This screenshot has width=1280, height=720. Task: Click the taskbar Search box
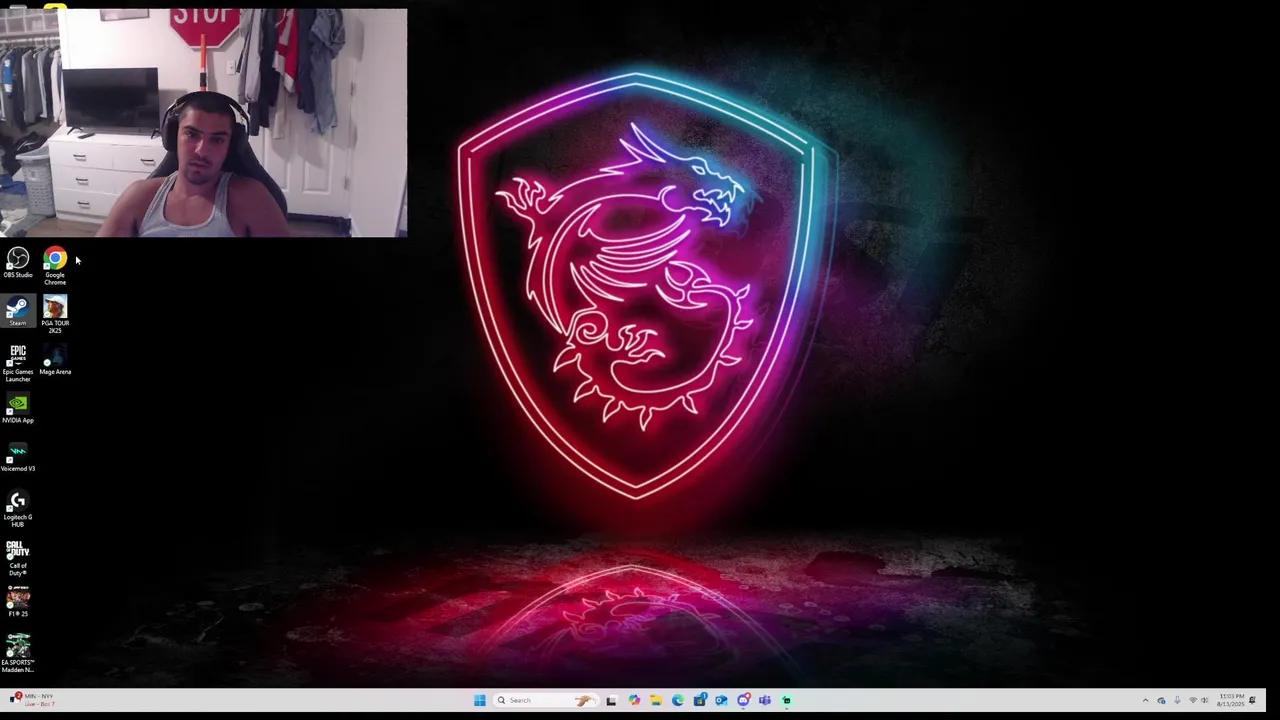click(546, 700)
